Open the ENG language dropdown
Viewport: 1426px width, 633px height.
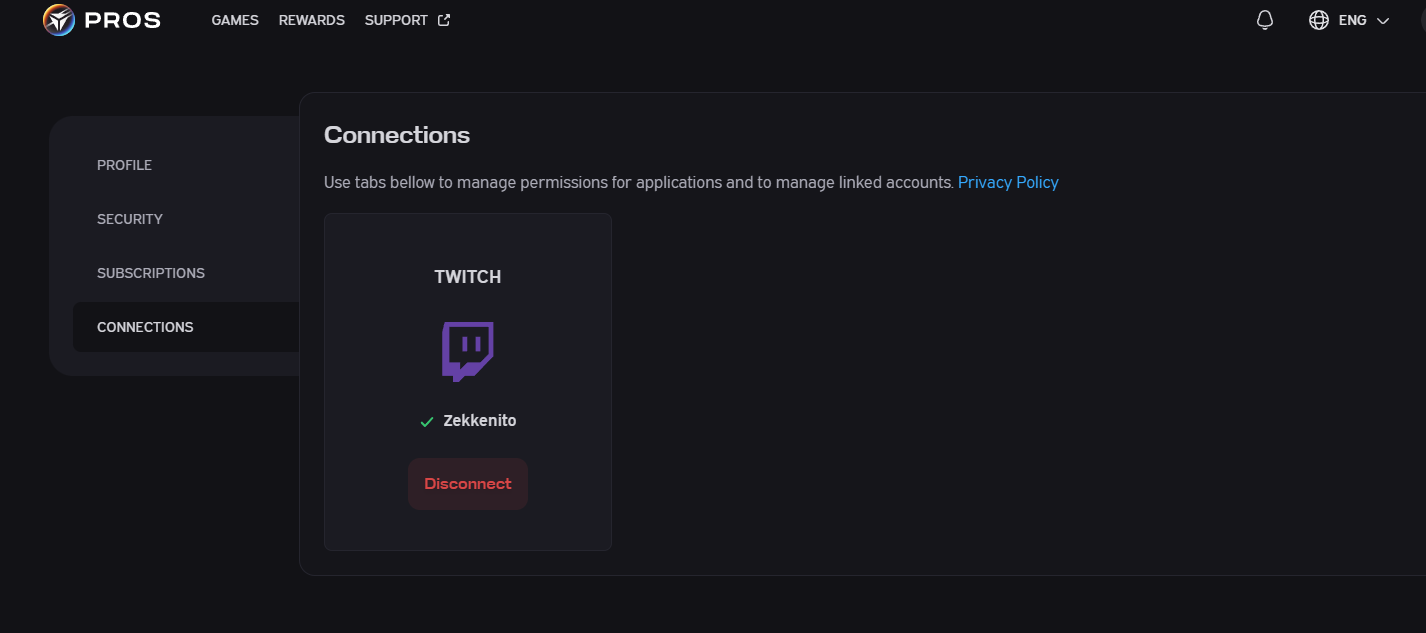(x=1352, y=19)
